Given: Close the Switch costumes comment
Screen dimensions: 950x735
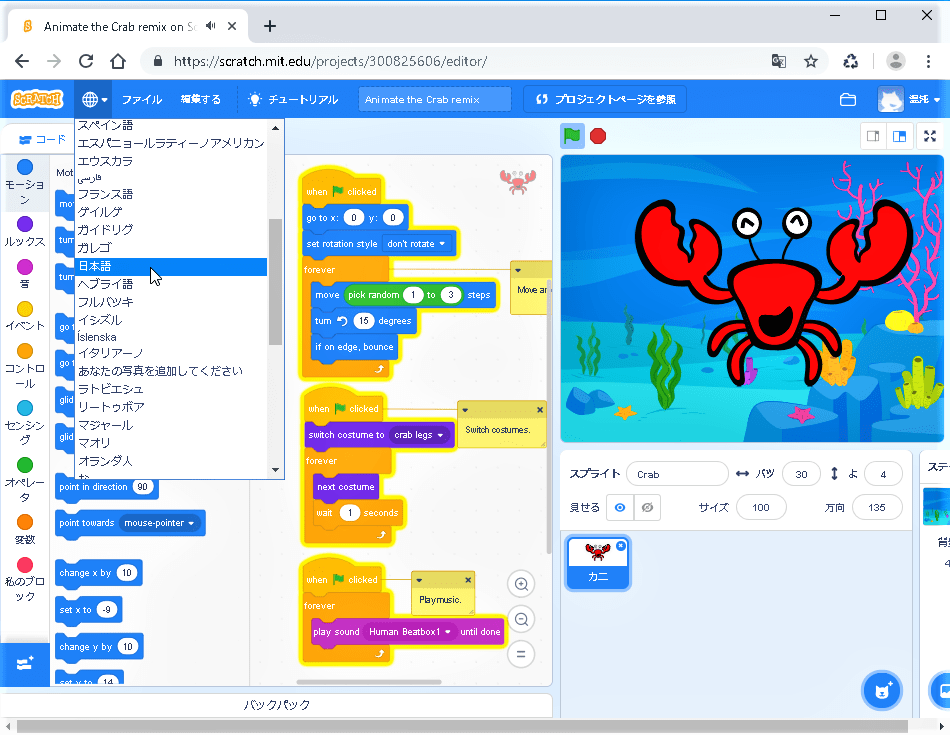Looking at the screenshot, I should point(540,410).
